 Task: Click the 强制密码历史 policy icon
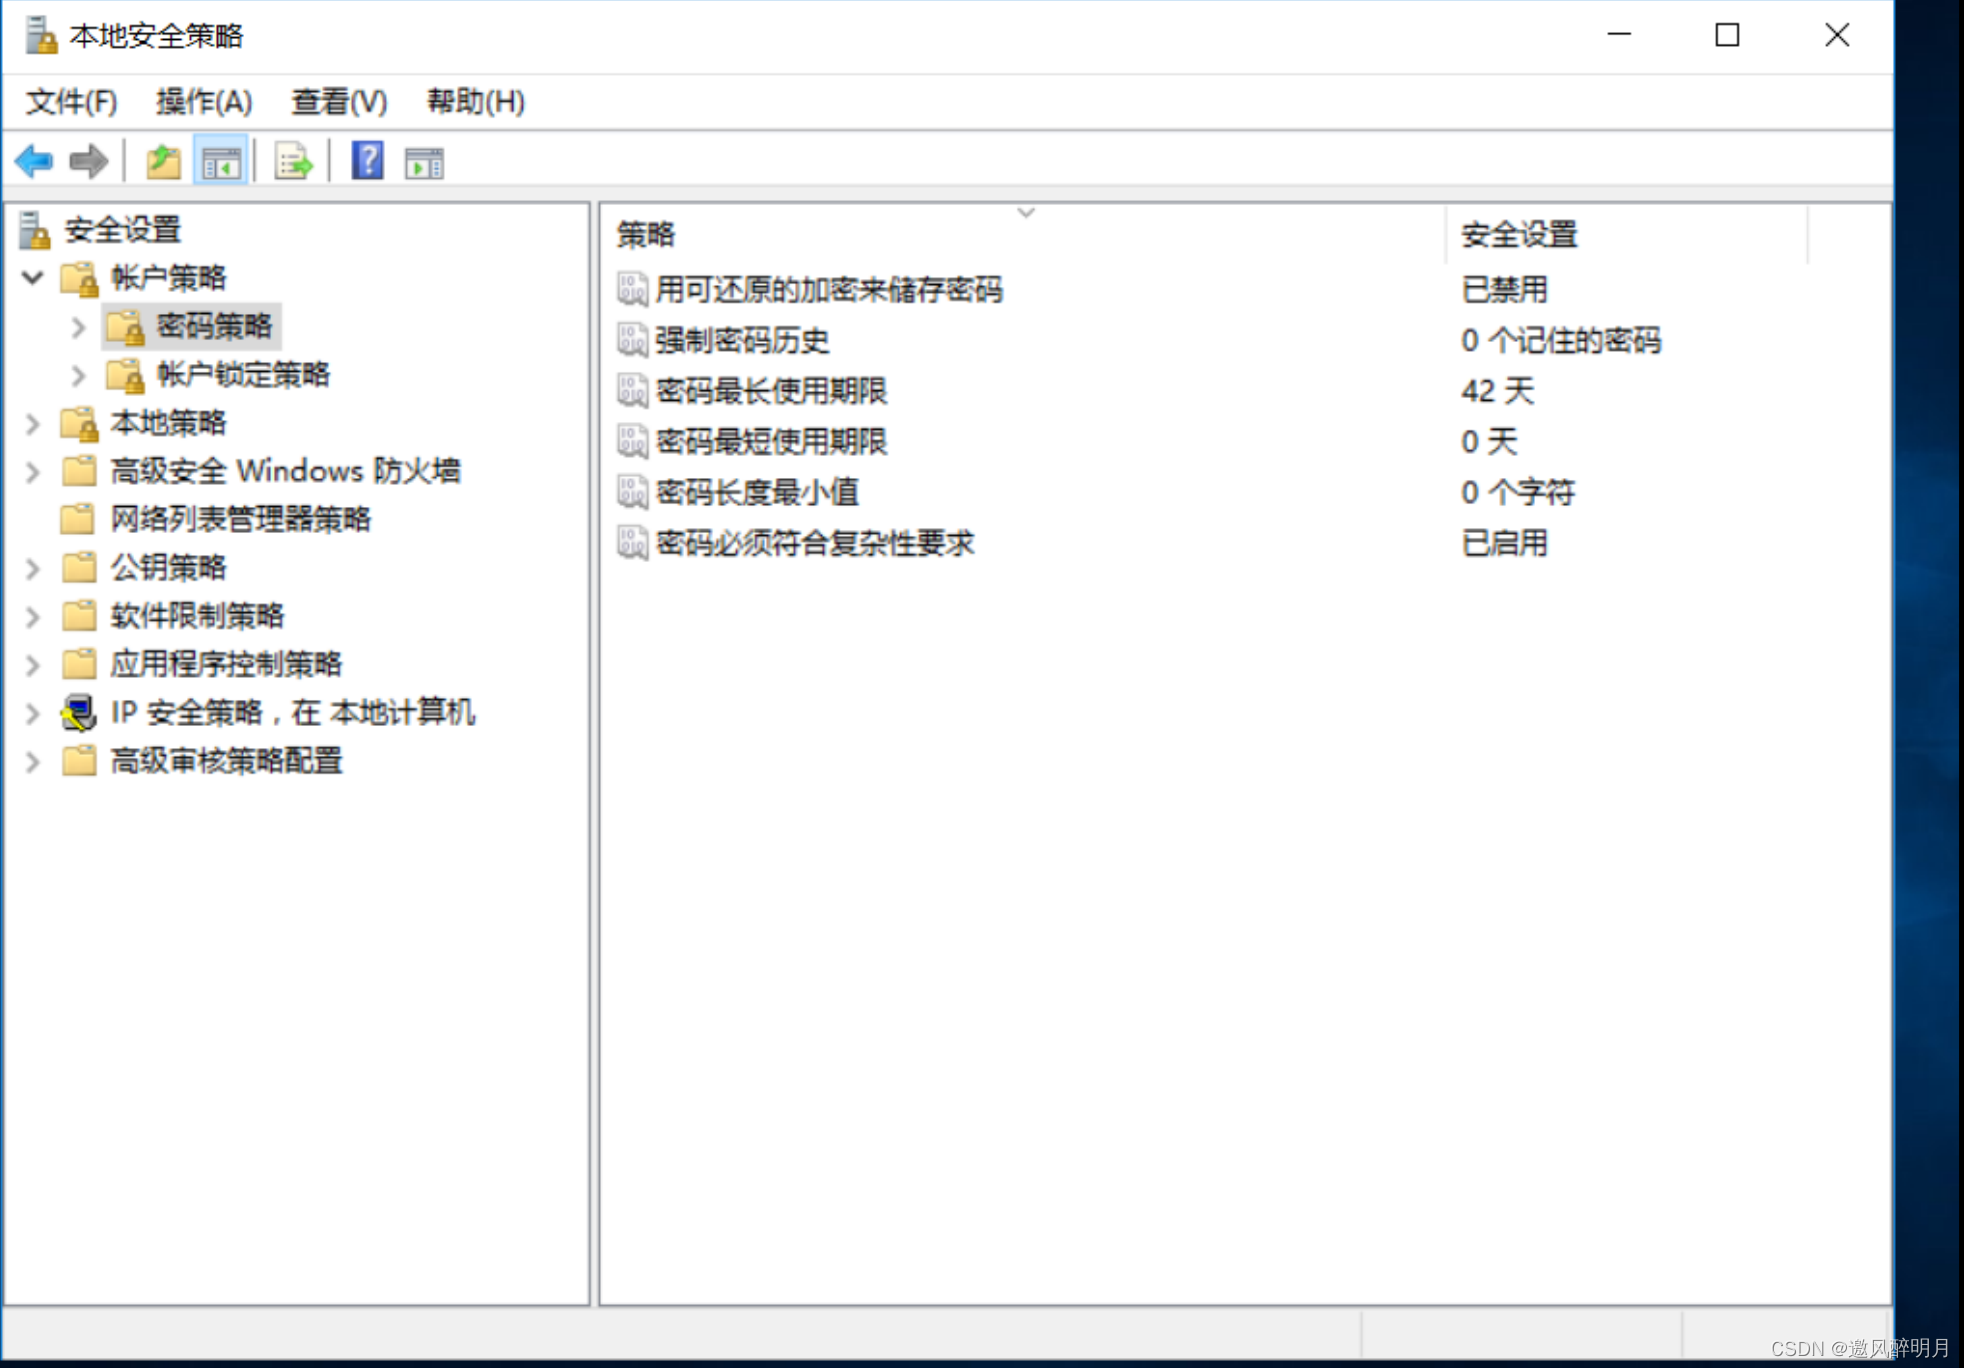pos(630,340)
